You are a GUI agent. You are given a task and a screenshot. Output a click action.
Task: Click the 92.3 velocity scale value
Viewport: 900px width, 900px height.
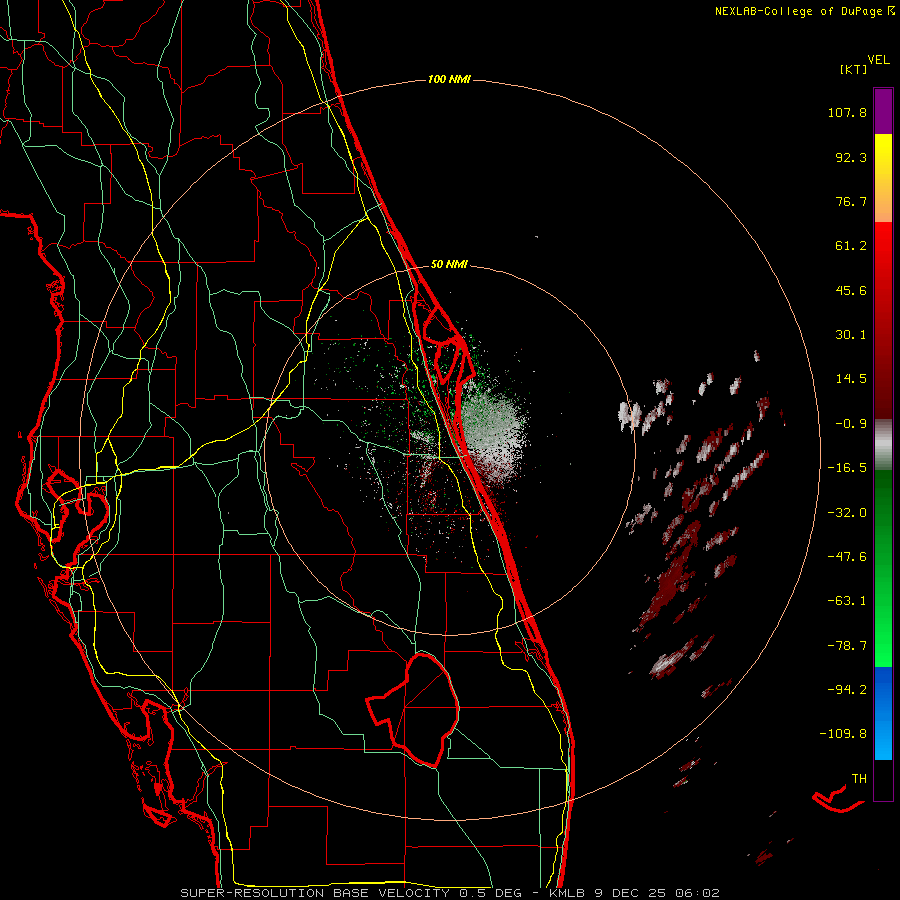(x=851, y=157)
